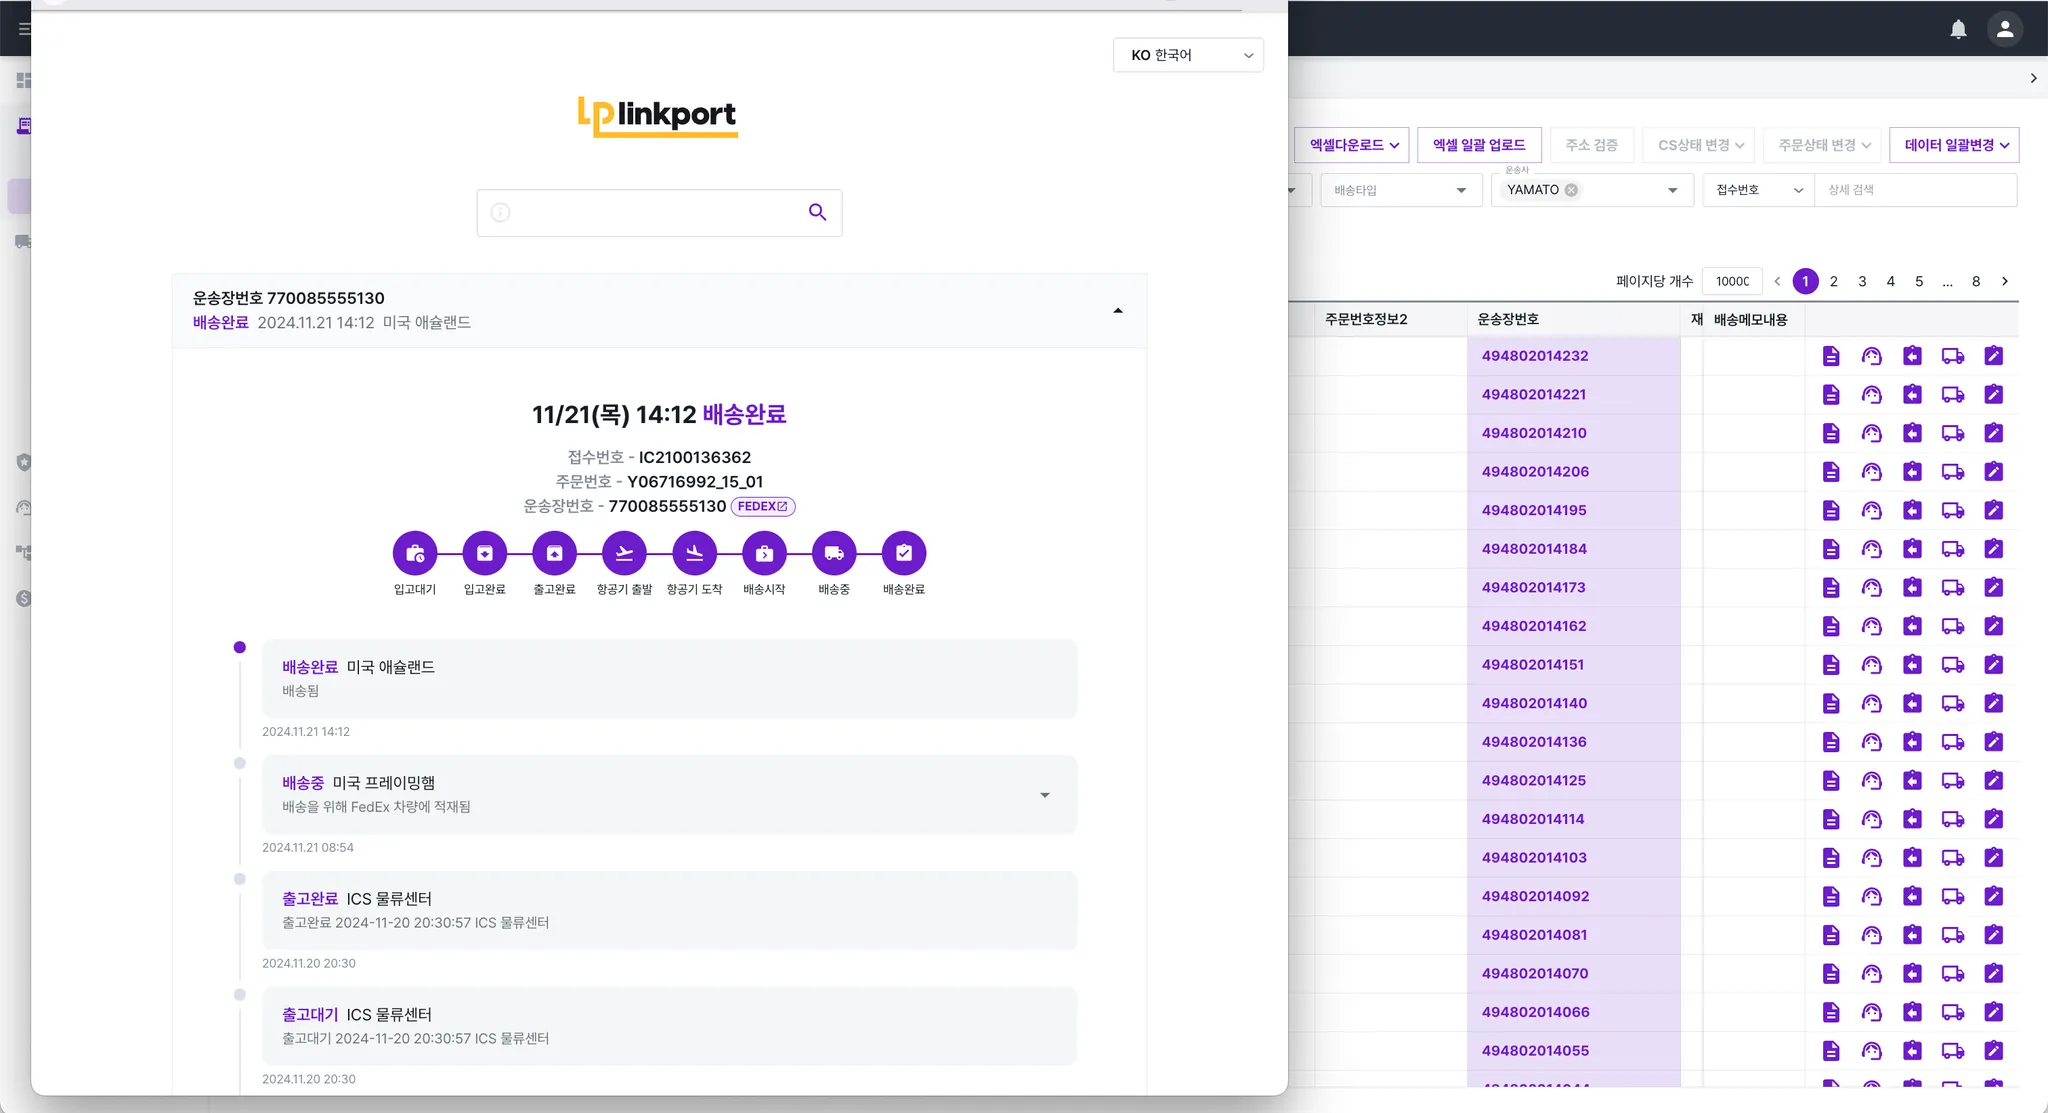Image resolution: width=2048 pixels, height=1113 pixels.
Task: Go to page 3 in pagination
Action: [1862, 281]
